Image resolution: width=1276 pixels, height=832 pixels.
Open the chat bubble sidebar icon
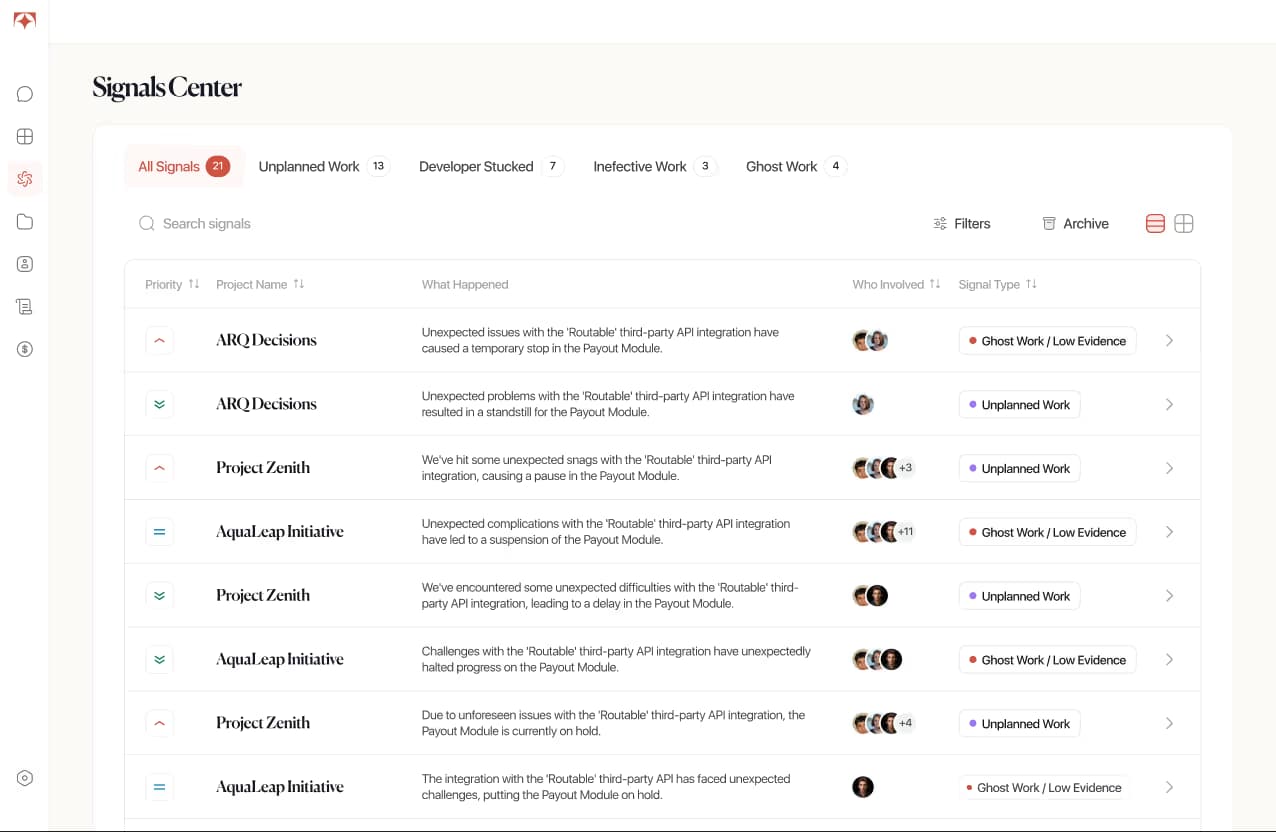click(25, 94)
